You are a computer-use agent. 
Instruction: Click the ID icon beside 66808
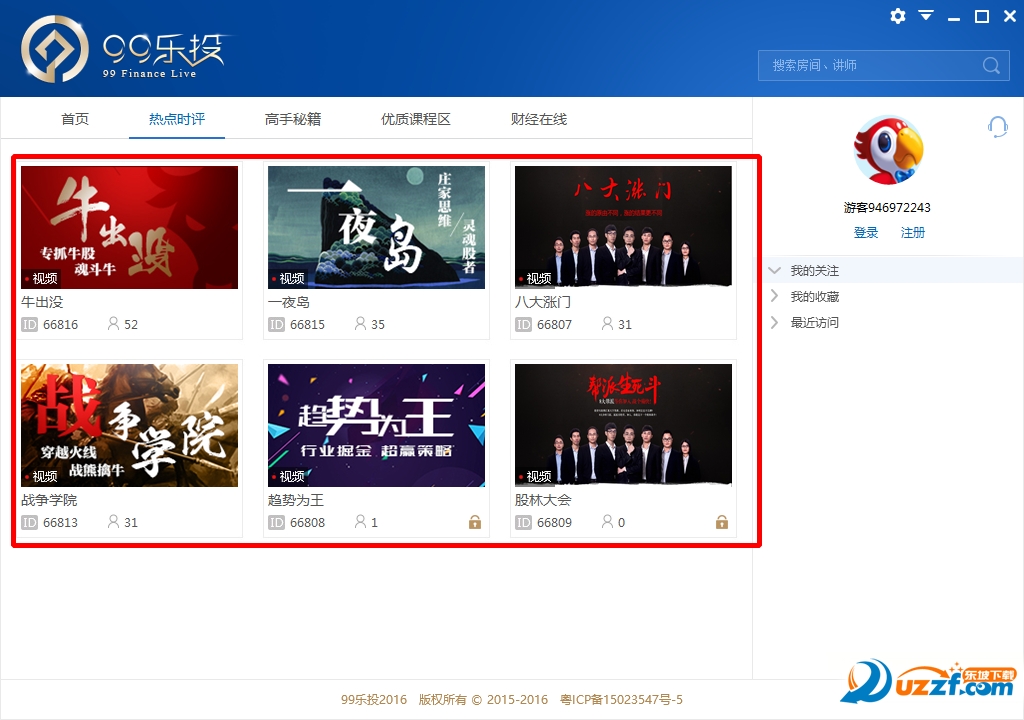point(276,523)
